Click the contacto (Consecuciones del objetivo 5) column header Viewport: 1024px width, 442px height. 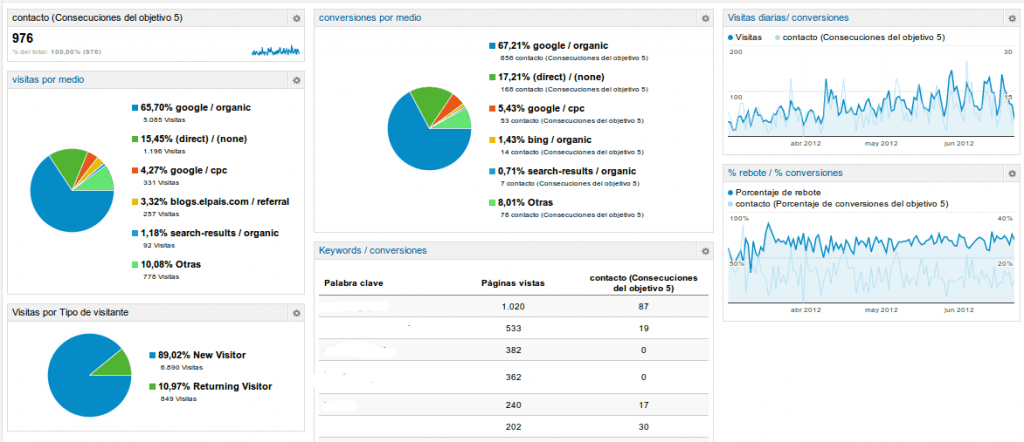(643, 283)
